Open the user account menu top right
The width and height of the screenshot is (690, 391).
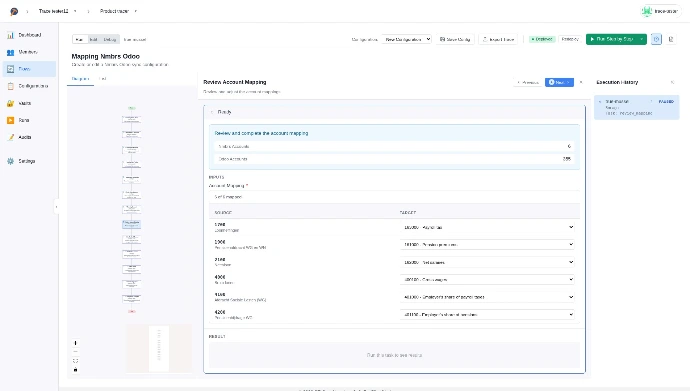coord(661,11)
